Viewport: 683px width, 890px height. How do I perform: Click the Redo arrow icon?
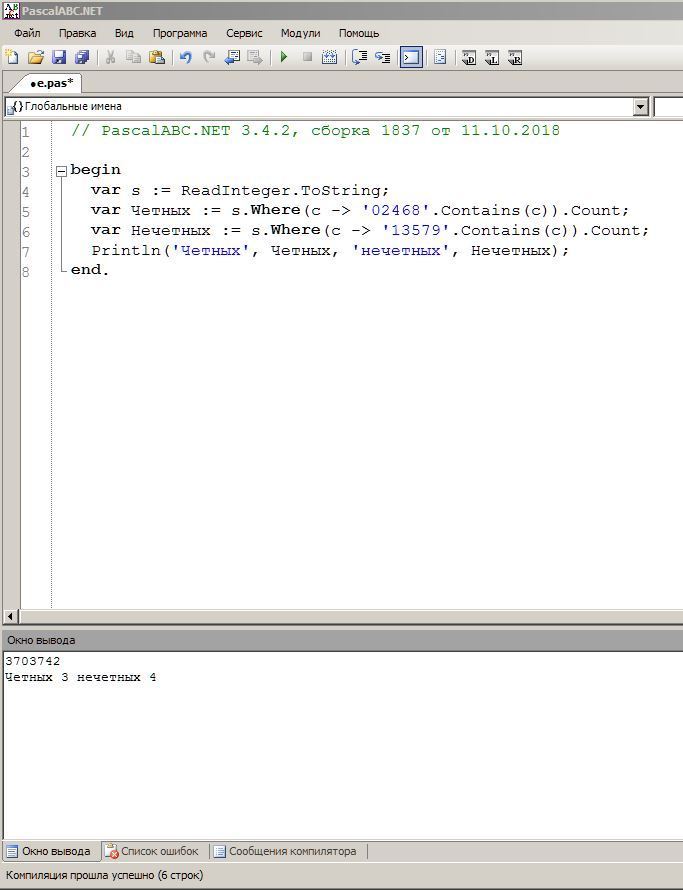coord(209,57)
